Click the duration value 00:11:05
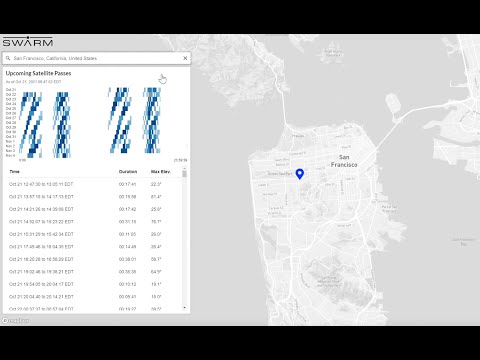The width and height of the screenshot is (480, 360). pyautogui.click(x=127, y=234)
